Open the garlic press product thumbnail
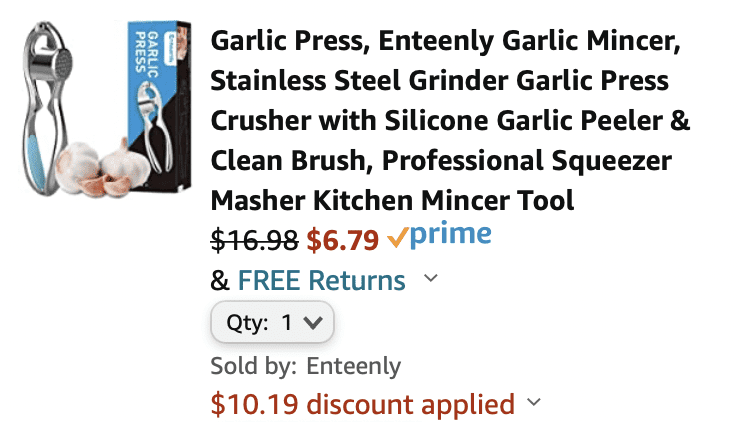 pyautogui.click(x=107, y=109)
